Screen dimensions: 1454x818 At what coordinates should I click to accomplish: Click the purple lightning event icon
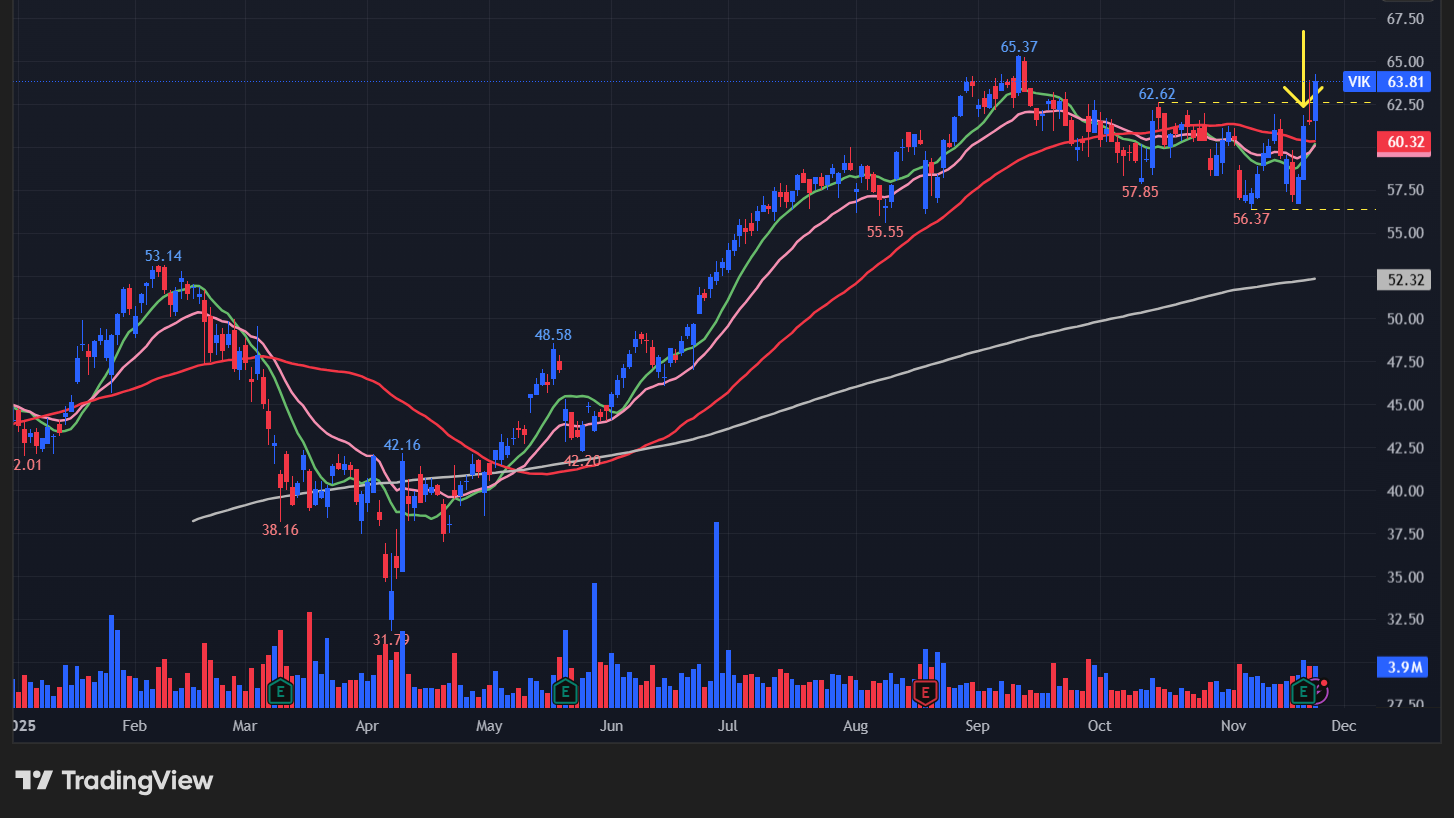pyautogui.click(x=1321, y=689)
